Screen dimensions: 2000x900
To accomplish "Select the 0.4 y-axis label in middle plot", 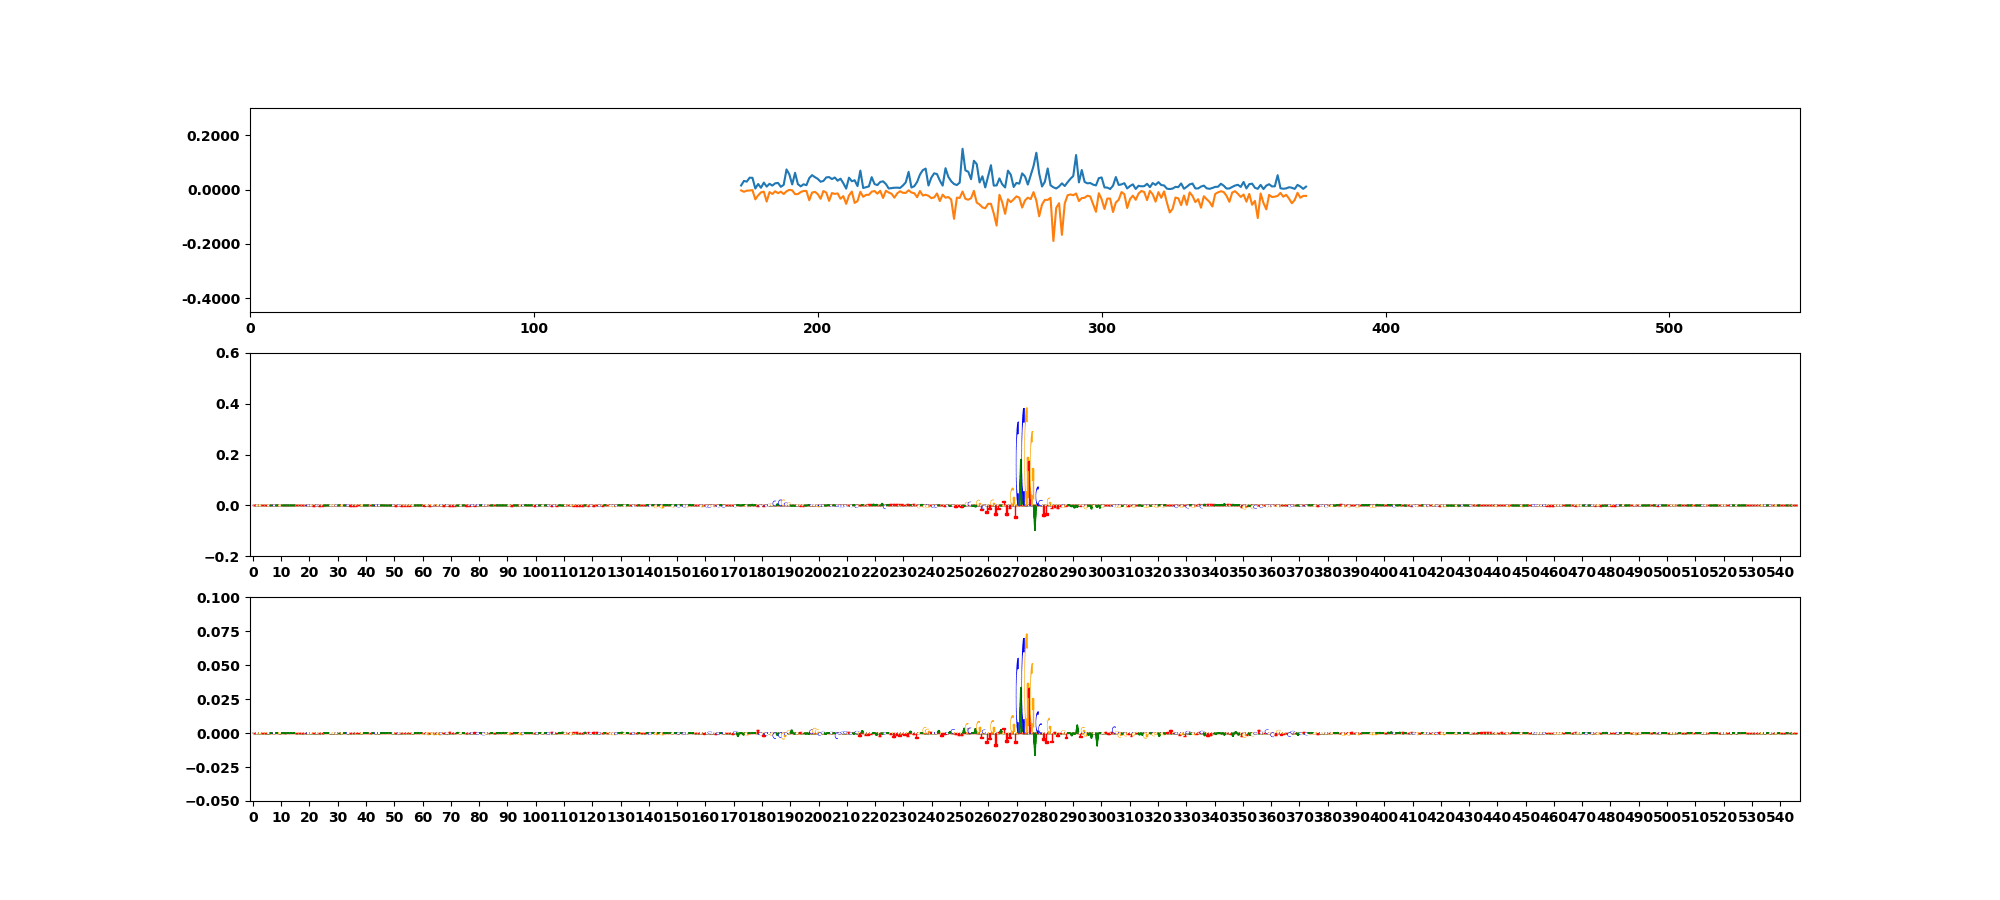I will point(227,404).
